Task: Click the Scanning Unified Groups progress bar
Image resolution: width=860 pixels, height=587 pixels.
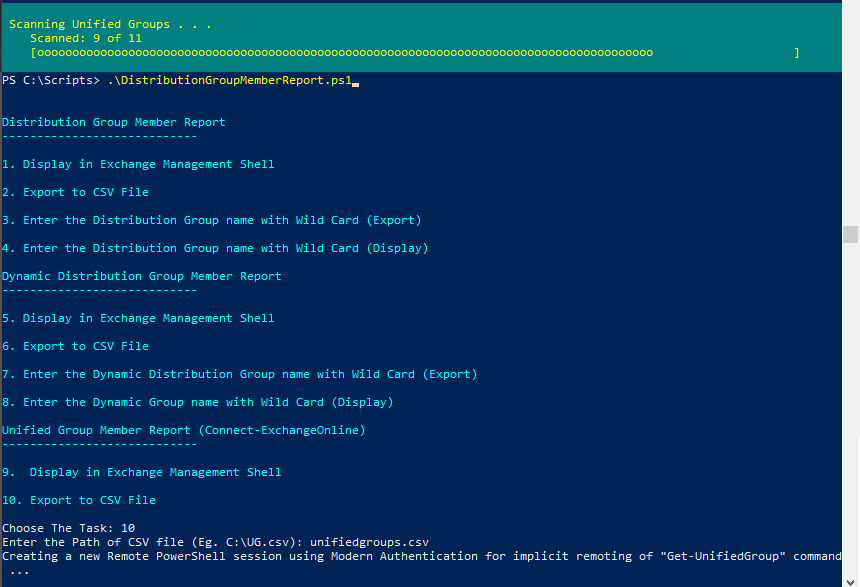Action: tap(415, 53)
